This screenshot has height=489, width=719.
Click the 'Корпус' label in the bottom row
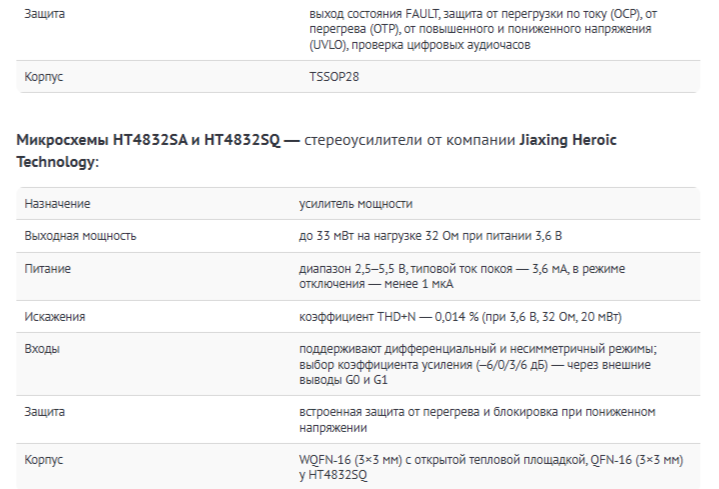[44, 460]
